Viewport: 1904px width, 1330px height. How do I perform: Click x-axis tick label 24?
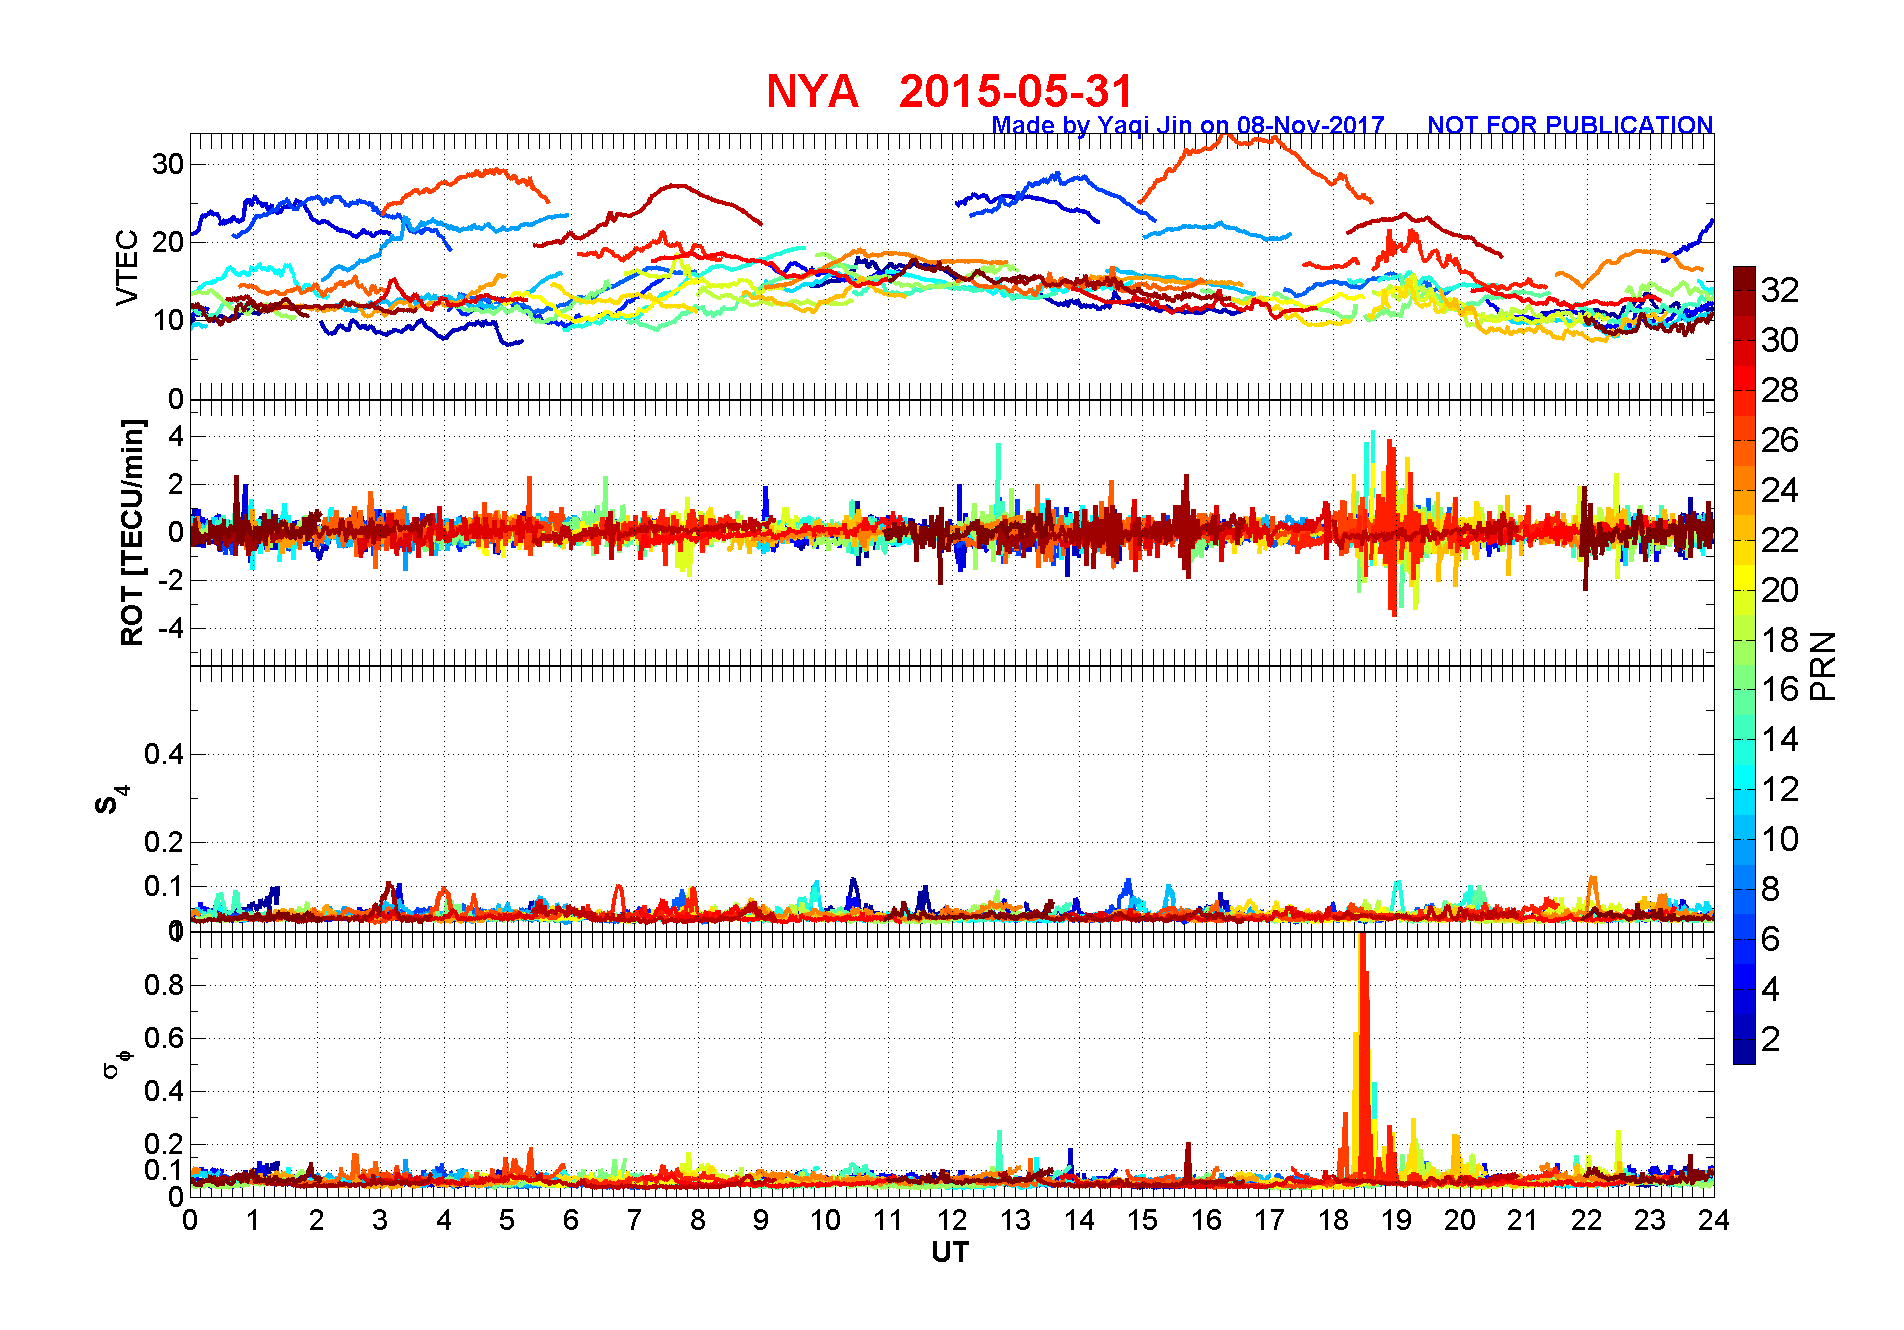[x=1714, y=1220]
